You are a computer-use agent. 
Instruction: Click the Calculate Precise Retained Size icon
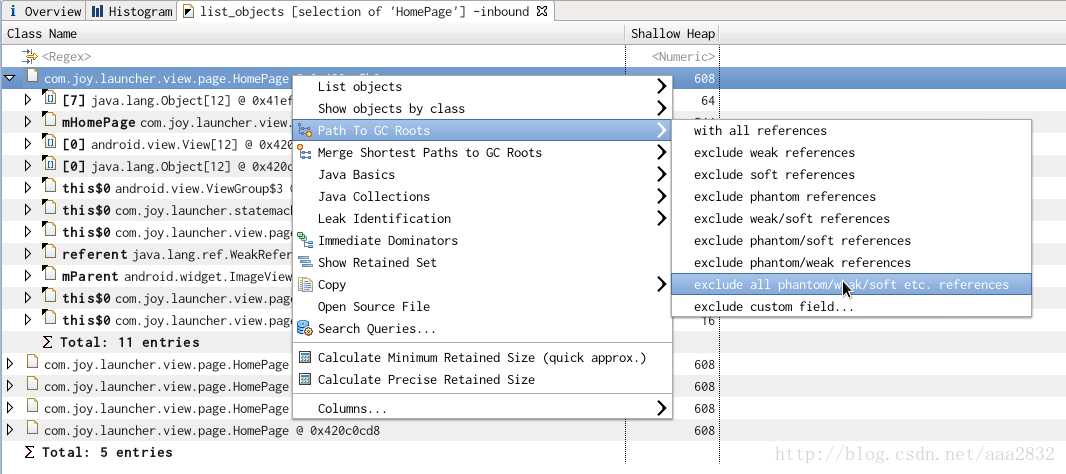[x=305, y=379]
